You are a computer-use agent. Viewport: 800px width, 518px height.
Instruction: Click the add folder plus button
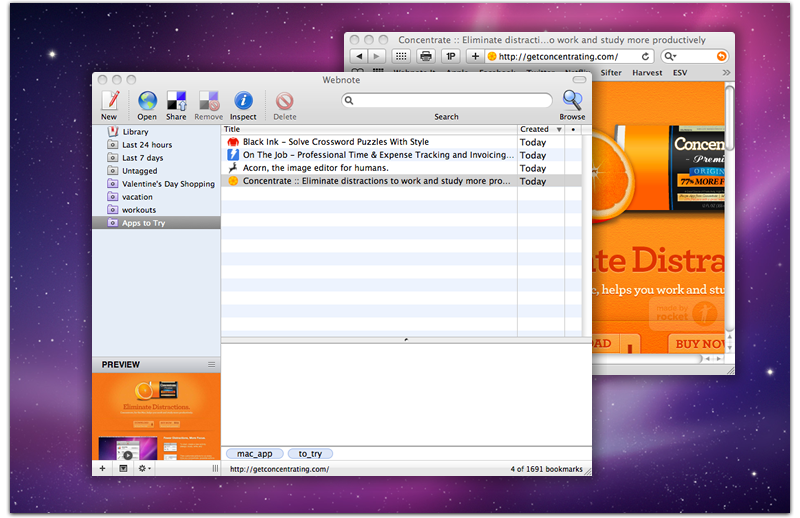coord(103,468)
